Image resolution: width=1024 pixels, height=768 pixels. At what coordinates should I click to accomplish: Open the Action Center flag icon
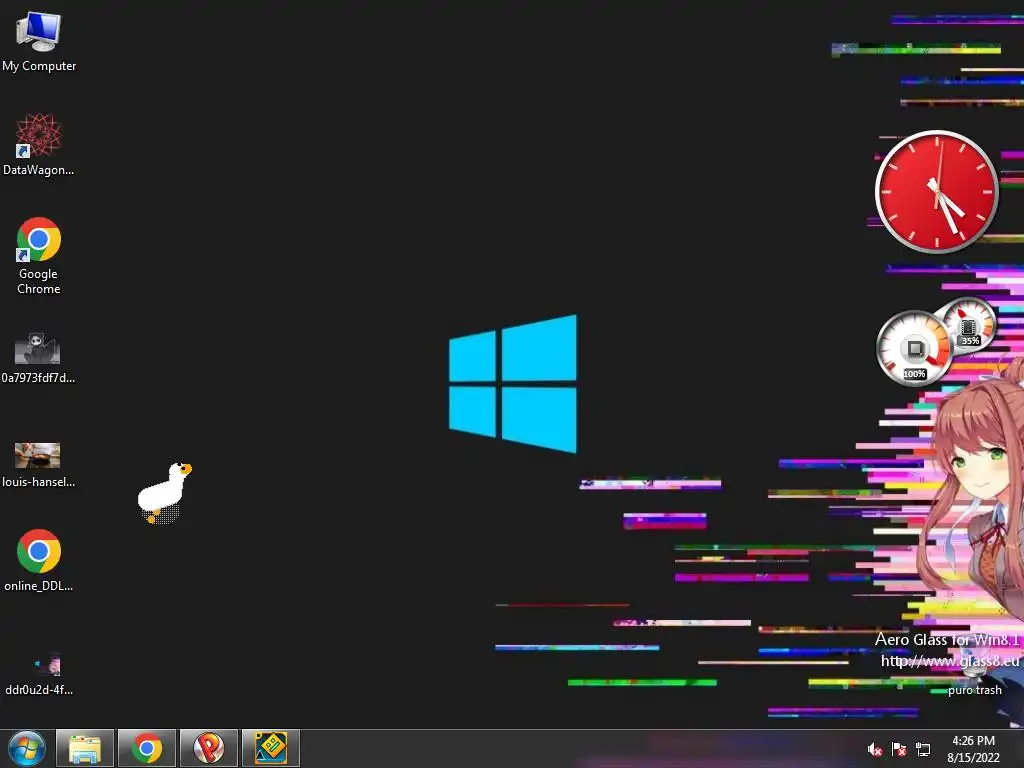pyautogui.click(x=899, y=750)
